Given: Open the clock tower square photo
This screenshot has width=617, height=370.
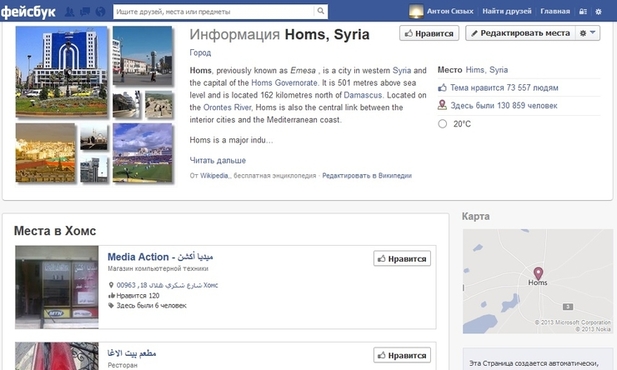Looking at the screenshot, I should click(x=142, y=56).
